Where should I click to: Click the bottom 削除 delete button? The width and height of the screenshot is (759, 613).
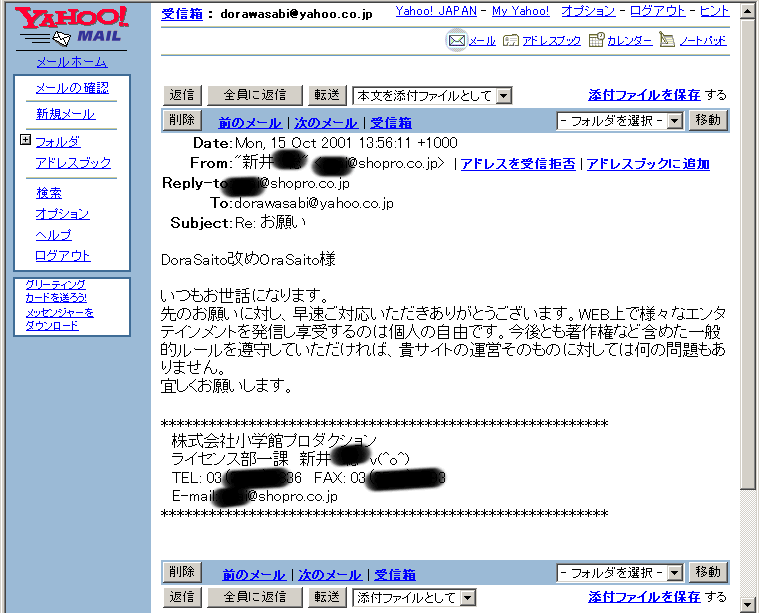pos(182,572)
